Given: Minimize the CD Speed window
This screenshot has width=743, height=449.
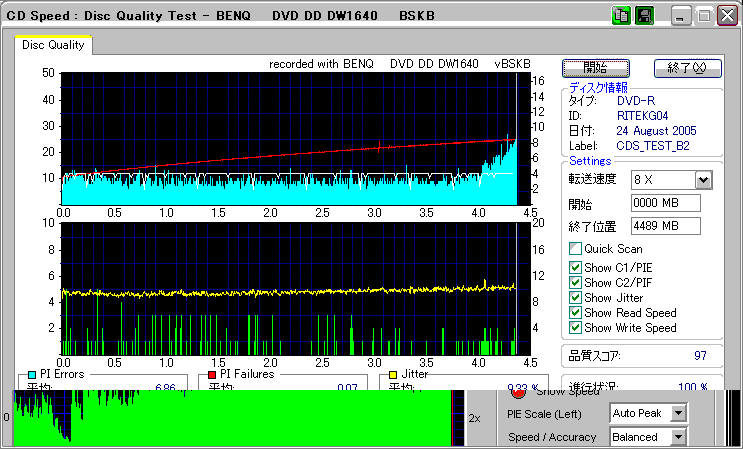Looking at the screenshot, I should (x=680, y=16).
